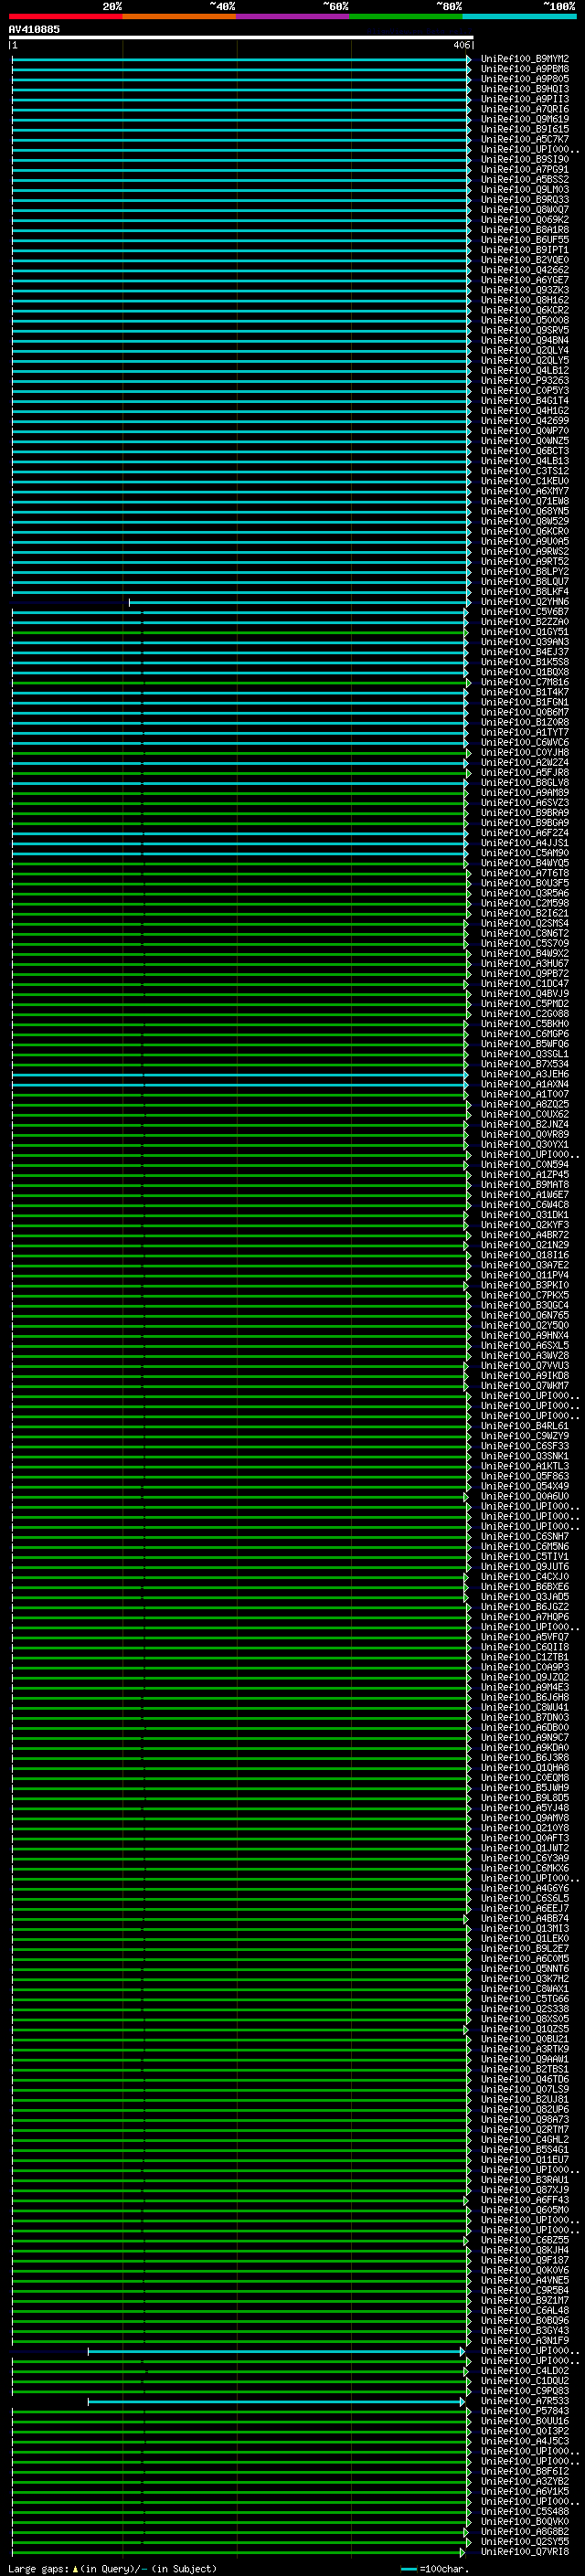This screenshot has height=2576, width=585.
Task: Open hit UniRef100_A7QR16
Action: click(x=525, y=109)
